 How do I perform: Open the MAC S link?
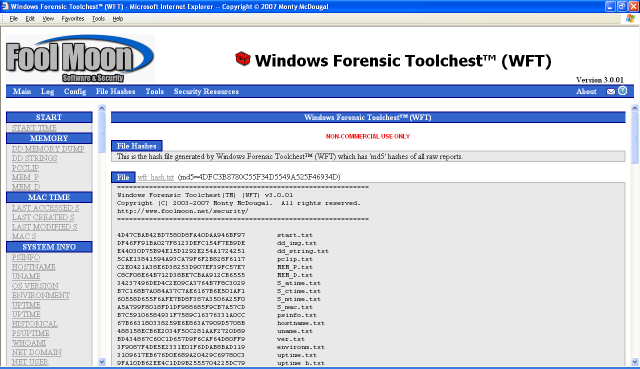click(24, 236)
